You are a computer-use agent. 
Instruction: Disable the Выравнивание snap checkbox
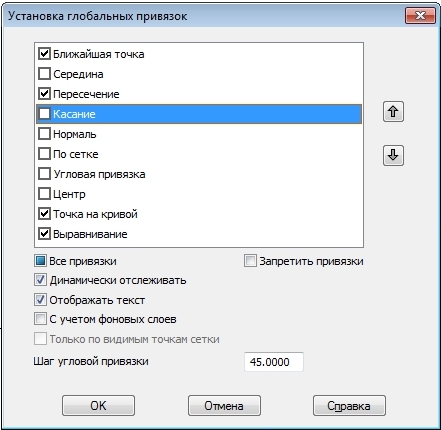(x=44, y=234)
